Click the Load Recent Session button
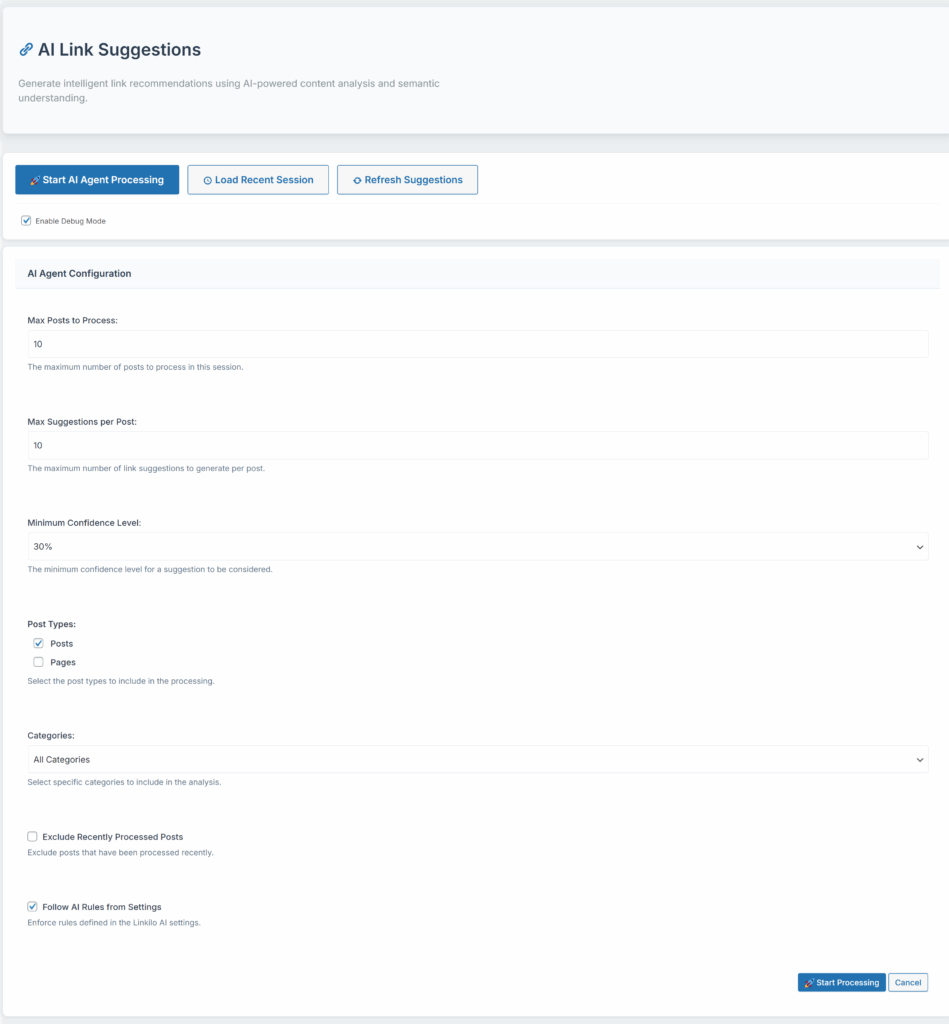The width and height of the screenshot is (949, 1024). coord(258,179)
